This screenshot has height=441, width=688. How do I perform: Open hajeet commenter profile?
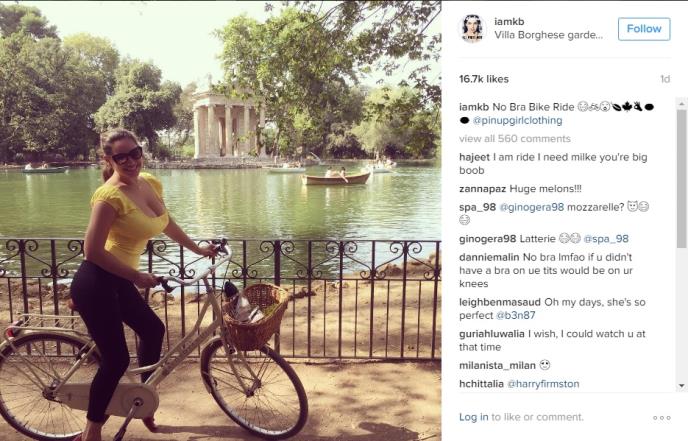(474, 157)
